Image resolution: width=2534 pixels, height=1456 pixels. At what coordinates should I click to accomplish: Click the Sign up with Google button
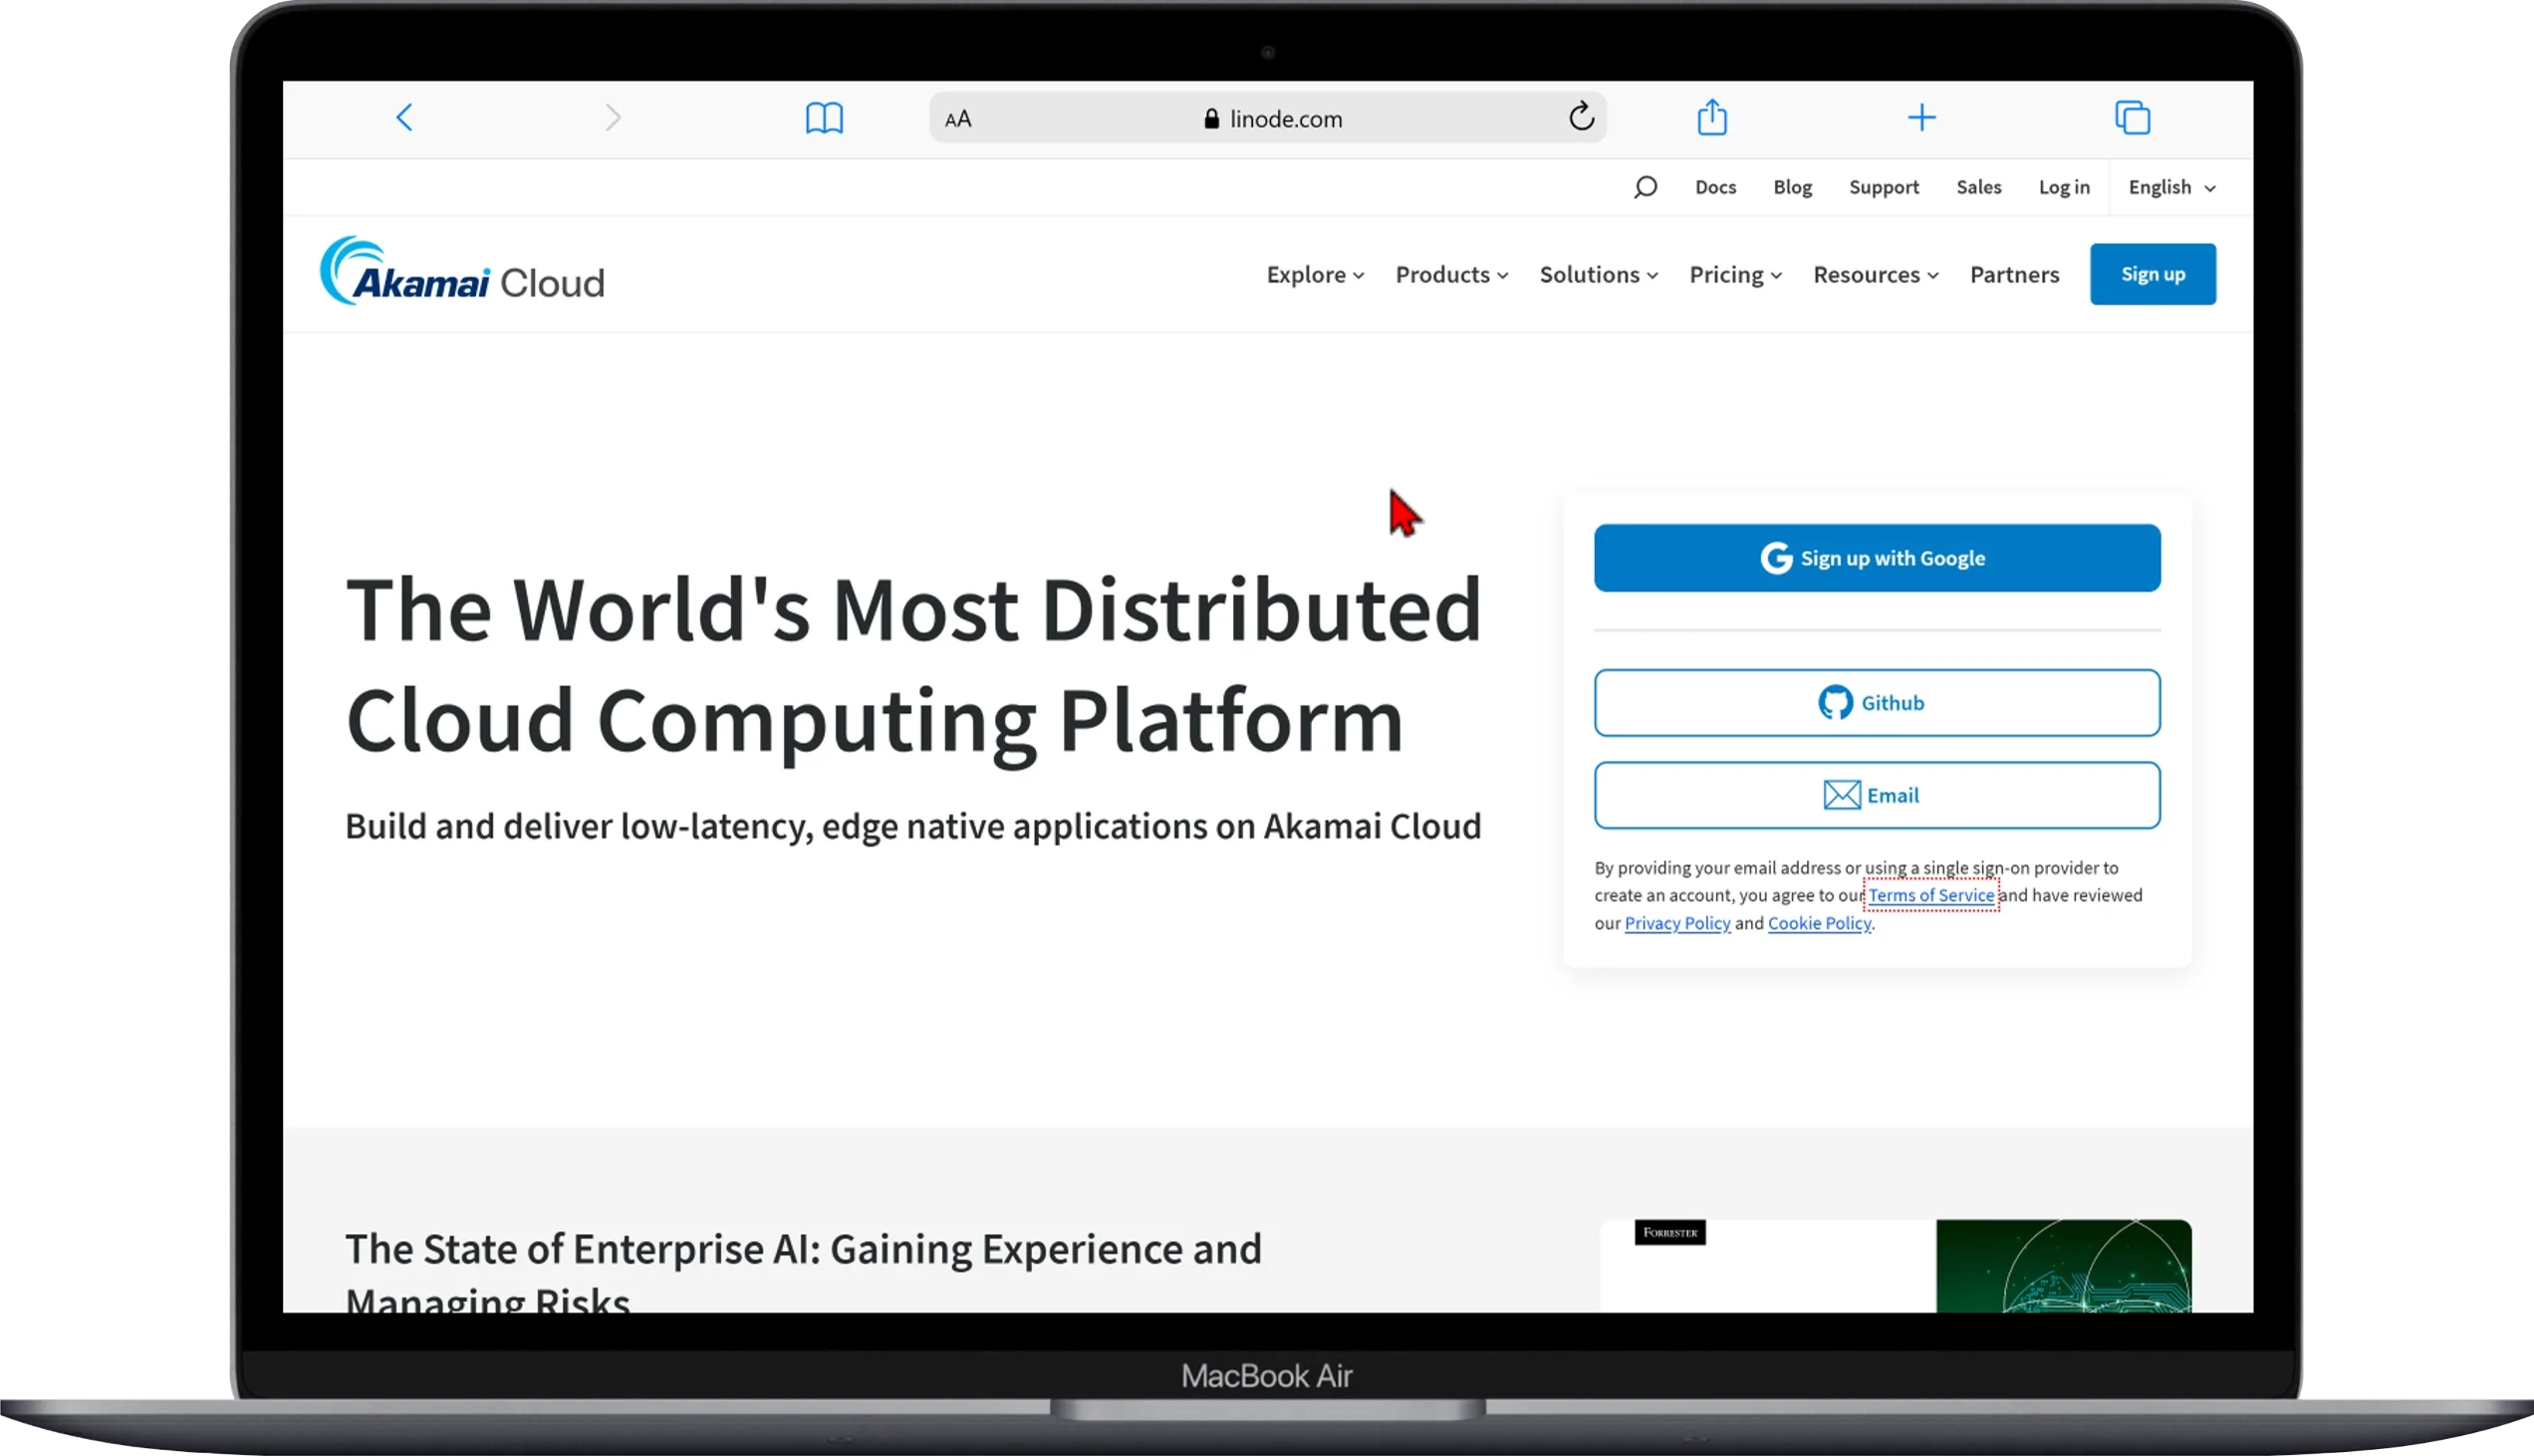click(x=1877, y=558)
